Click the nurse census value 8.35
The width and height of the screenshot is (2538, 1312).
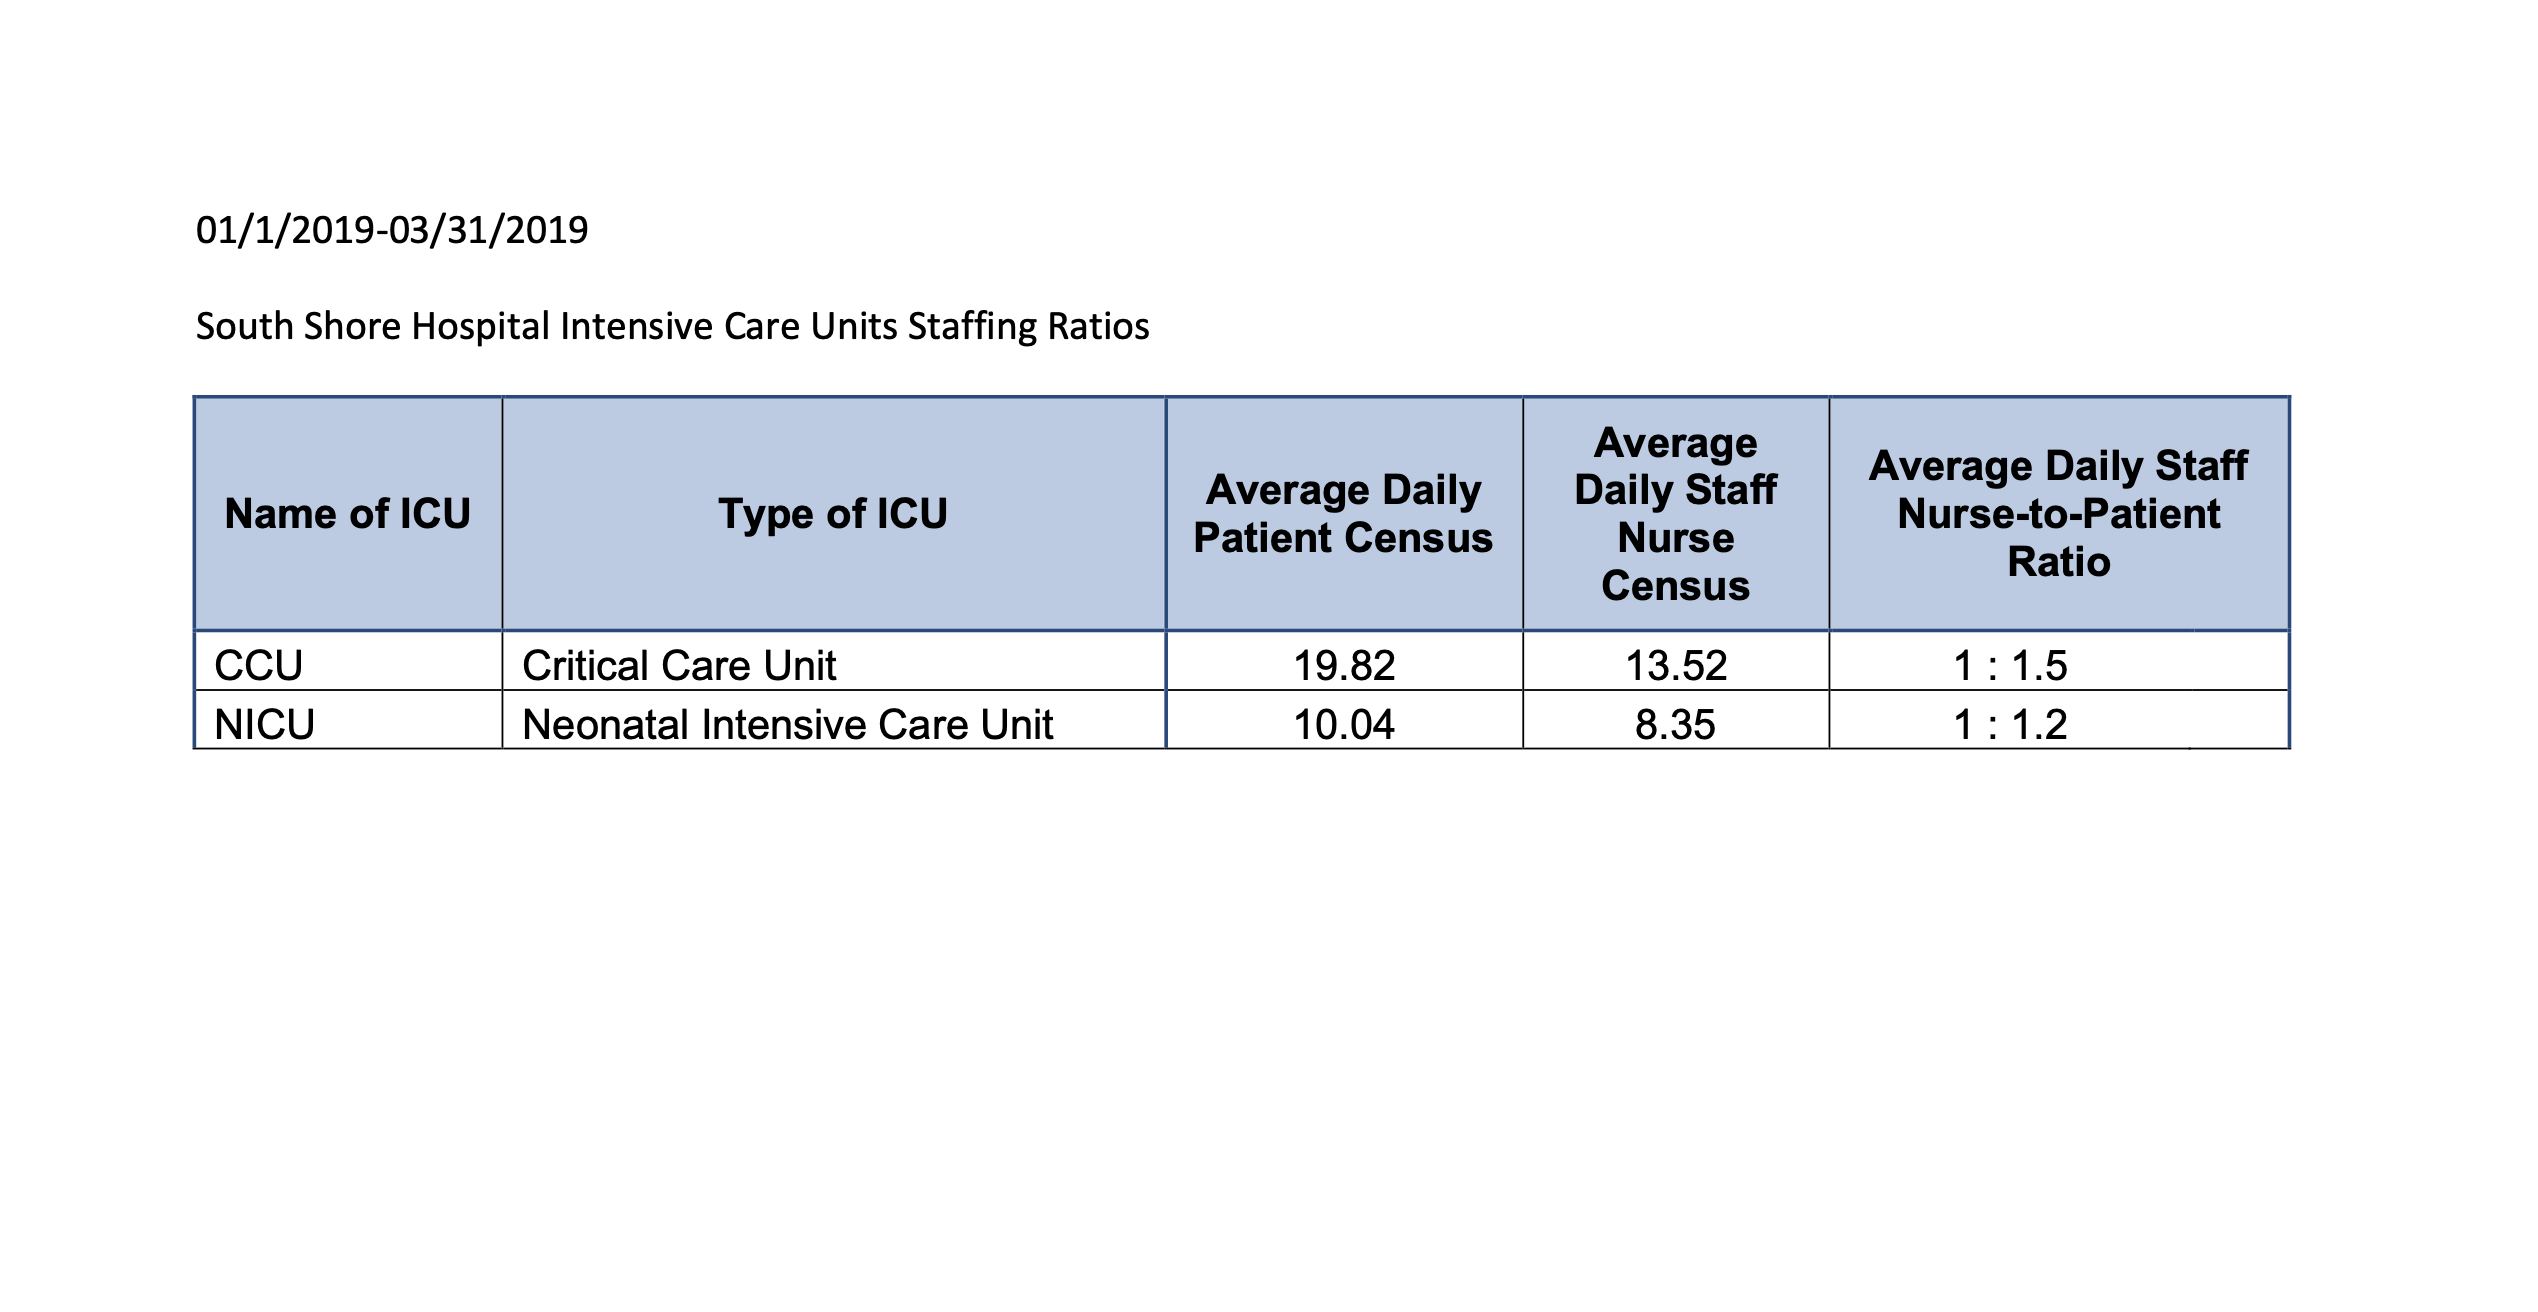(x=1675, y=725)
